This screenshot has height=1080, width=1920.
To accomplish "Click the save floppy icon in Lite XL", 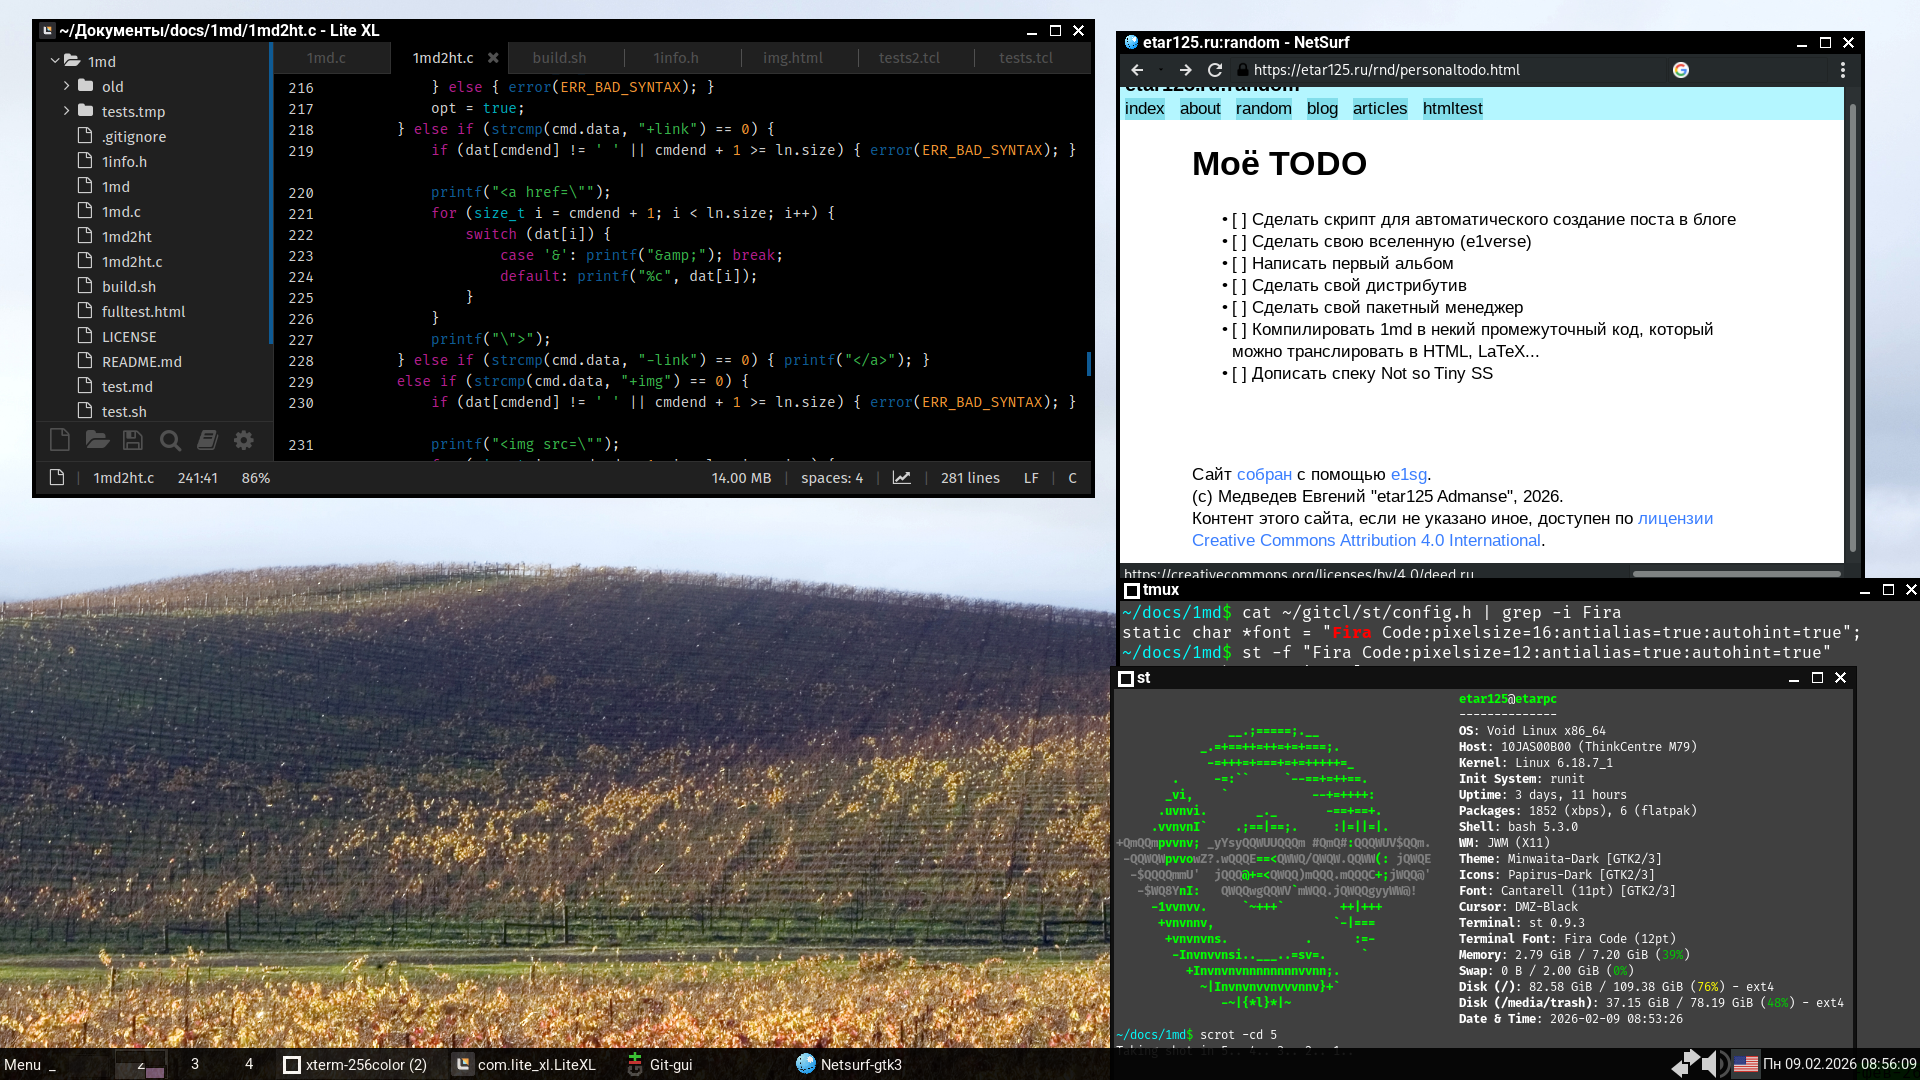I will click(133, 440).
